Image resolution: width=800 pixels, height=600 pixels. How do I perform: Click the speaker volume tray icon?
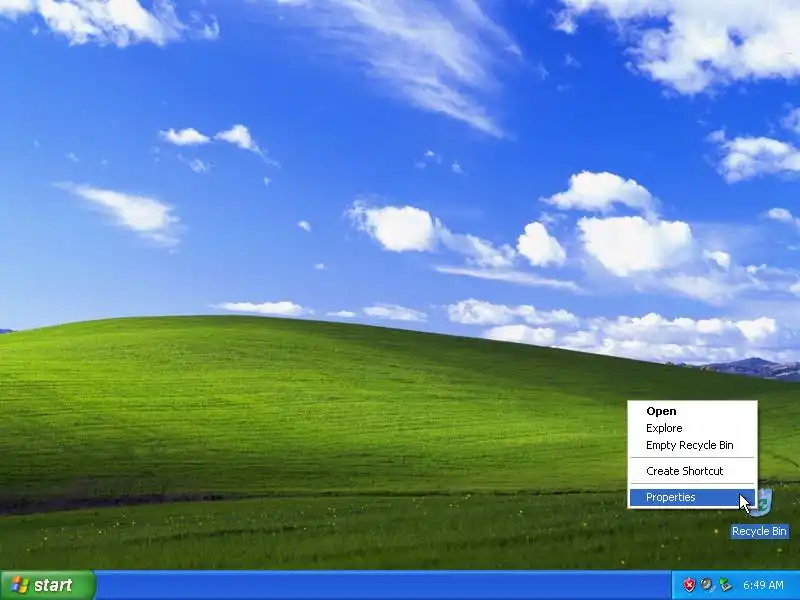pyautogui.click(x=707, y=585)
